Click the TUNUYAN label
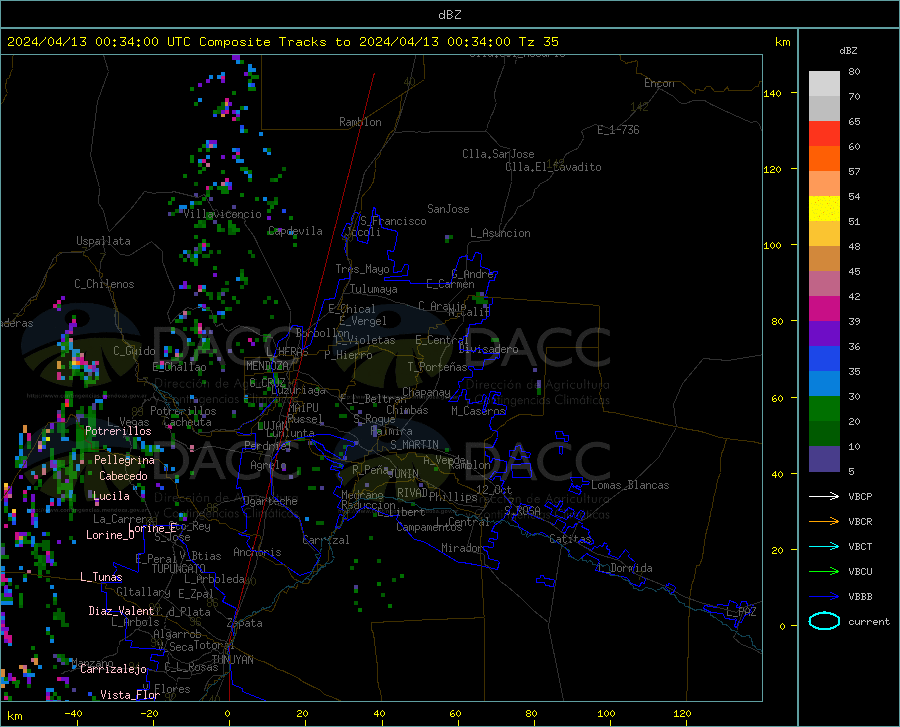Screen dimensions: 900x727 [232, 660]
